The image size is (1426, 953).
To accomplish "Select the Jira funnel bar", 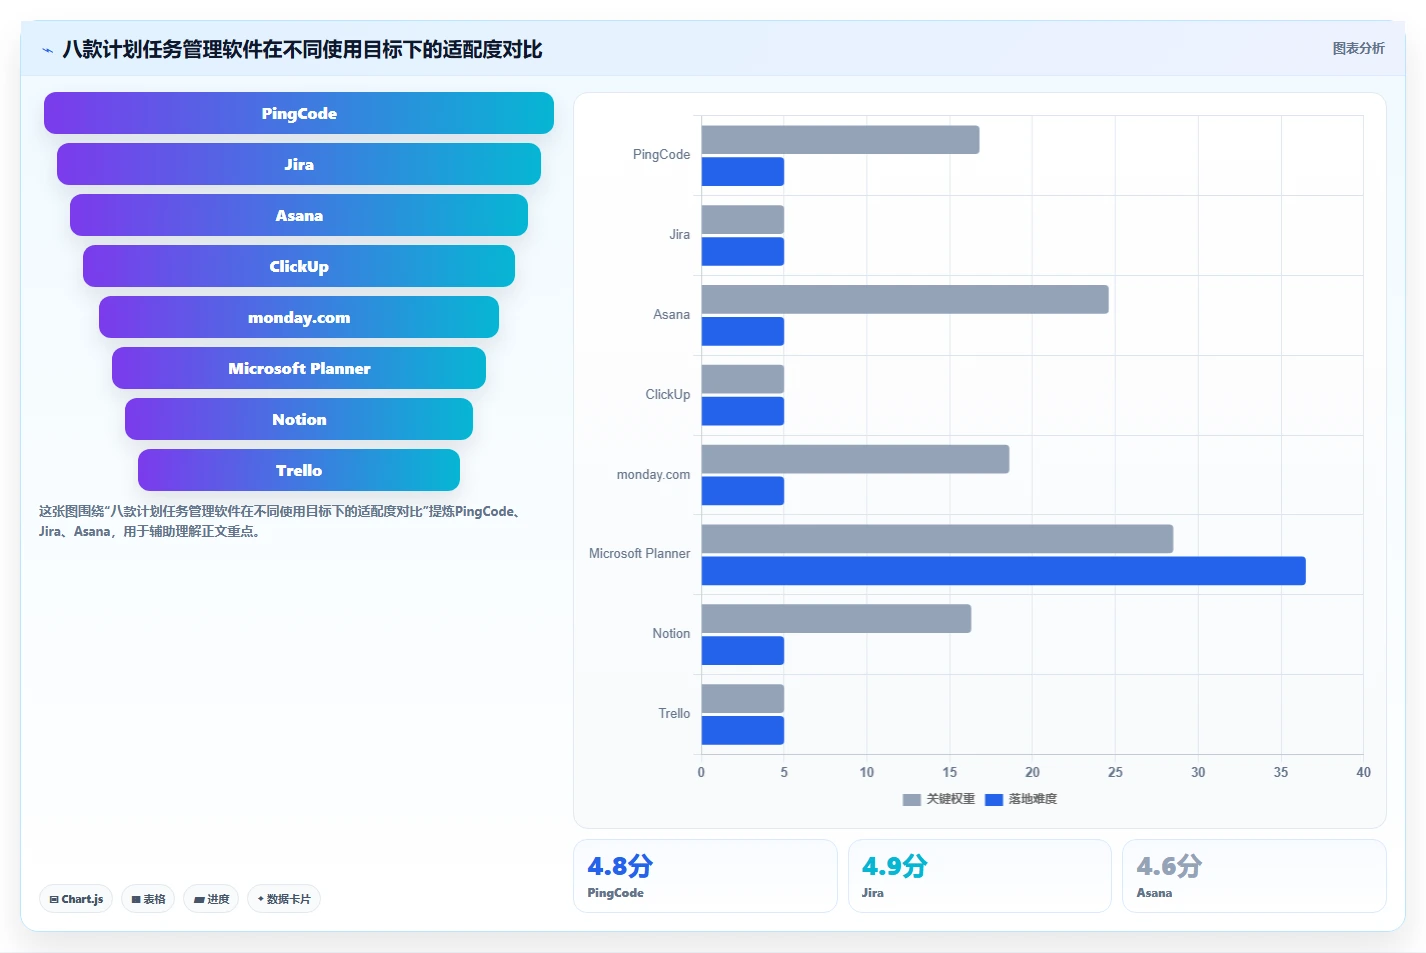I will (x=299, y=164).
